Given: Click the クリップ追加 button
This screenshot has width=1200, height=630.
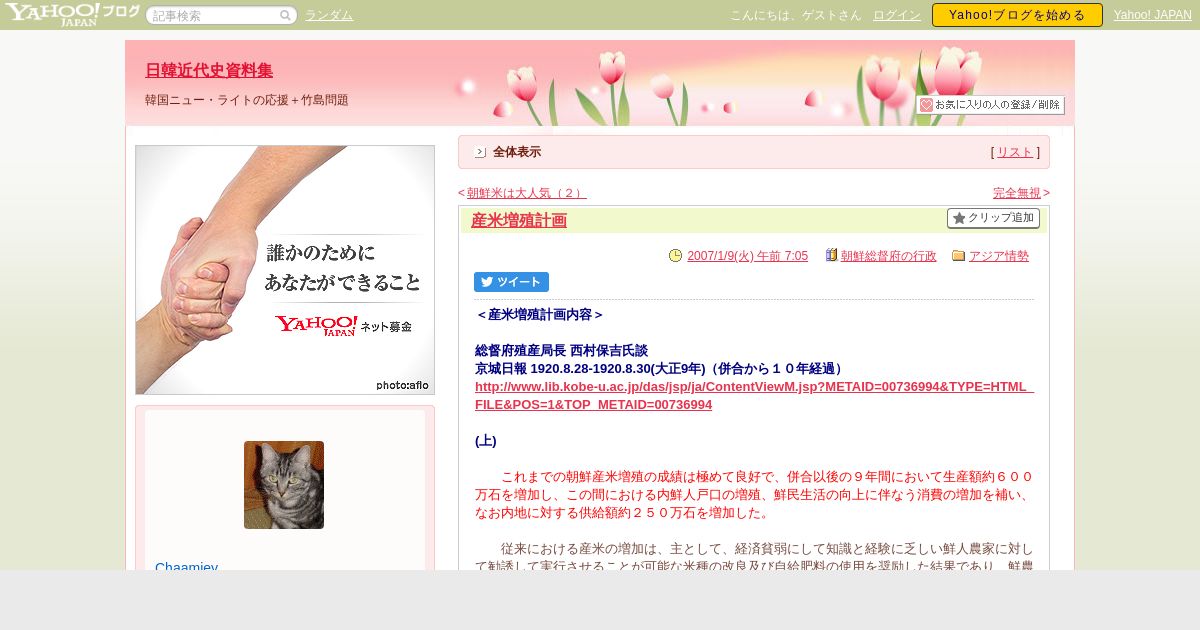Looking at the screenshot, I should click(x=993, y=218).
